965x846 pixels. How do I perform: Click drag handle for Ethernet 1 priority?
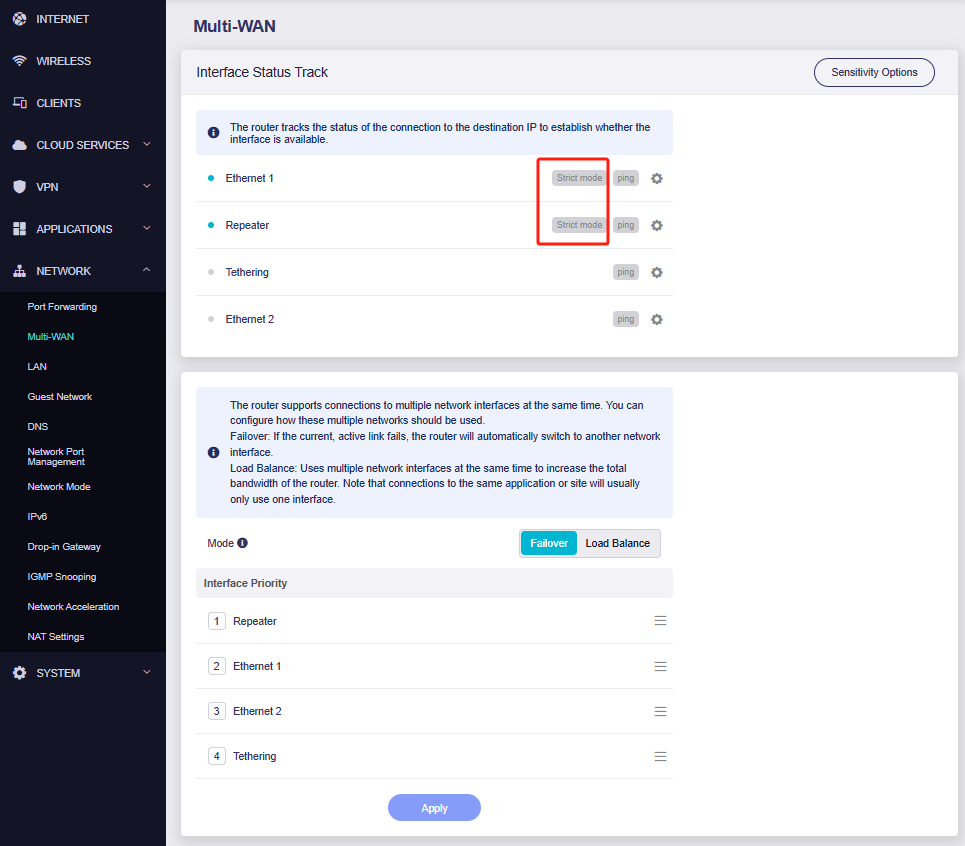coord(660,666)
